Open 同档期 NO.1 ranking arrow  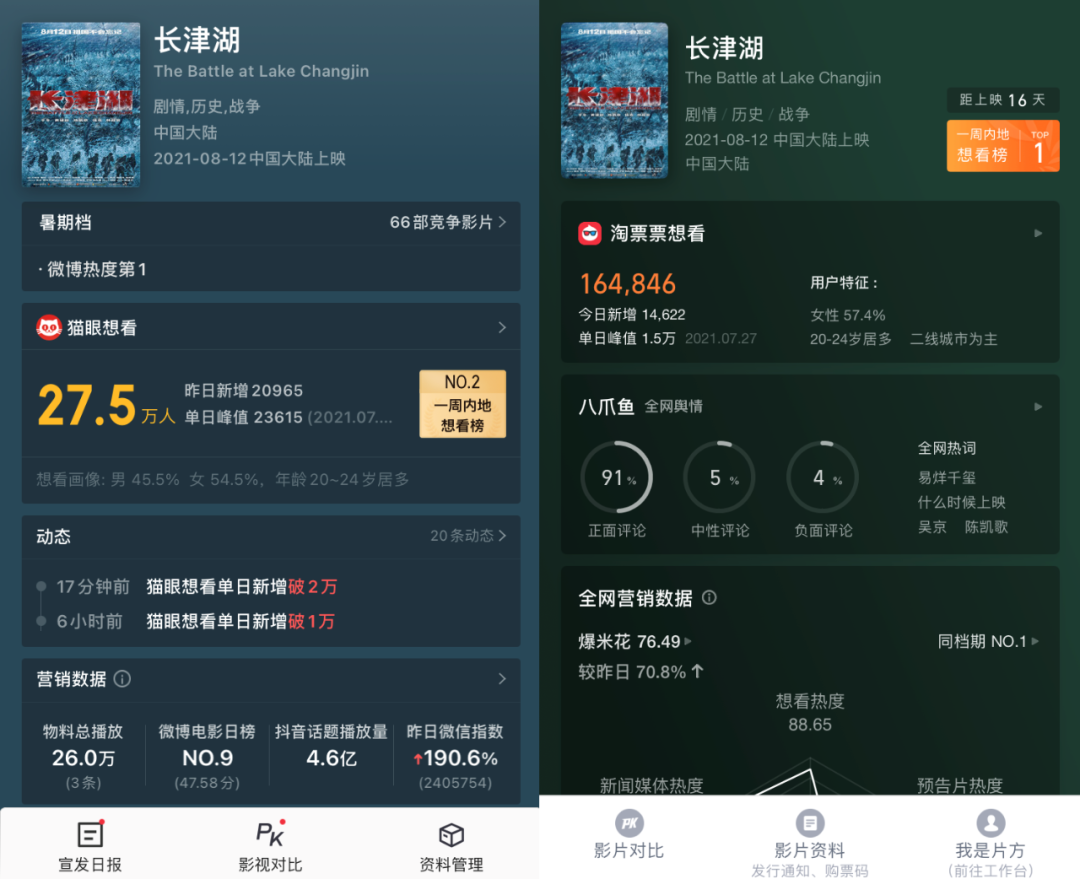tap(1035, 641)
